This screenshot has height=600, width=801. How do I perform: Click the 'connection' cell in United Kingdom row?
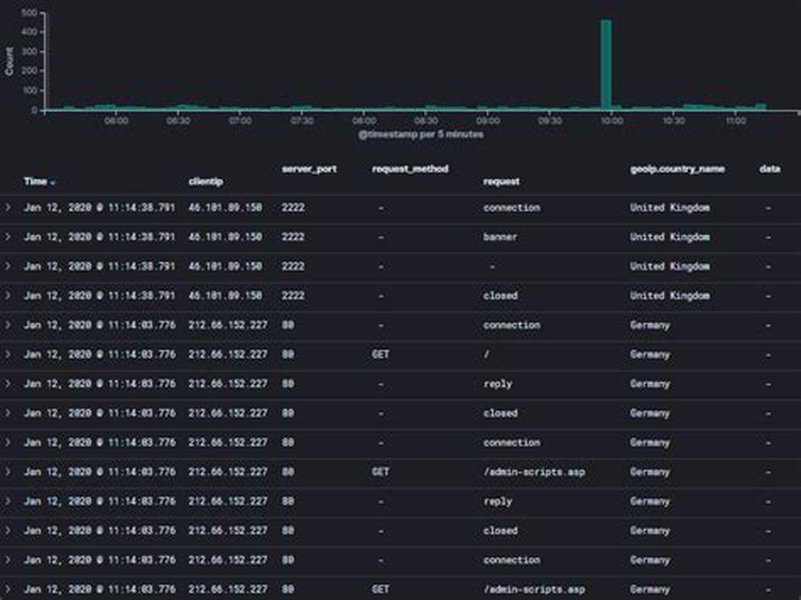coord(511,207)
